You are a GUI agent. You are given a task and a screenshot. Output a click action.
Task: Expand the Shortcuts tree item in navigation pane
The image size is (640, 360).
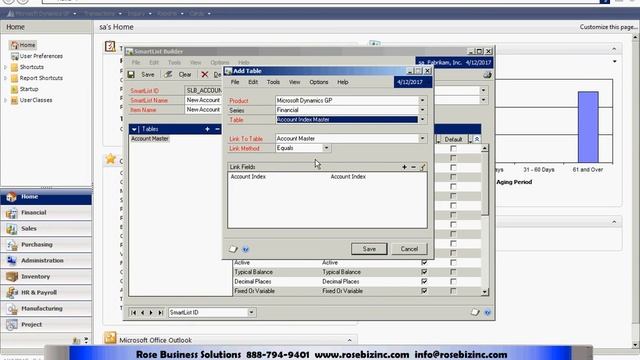point(5,67)
